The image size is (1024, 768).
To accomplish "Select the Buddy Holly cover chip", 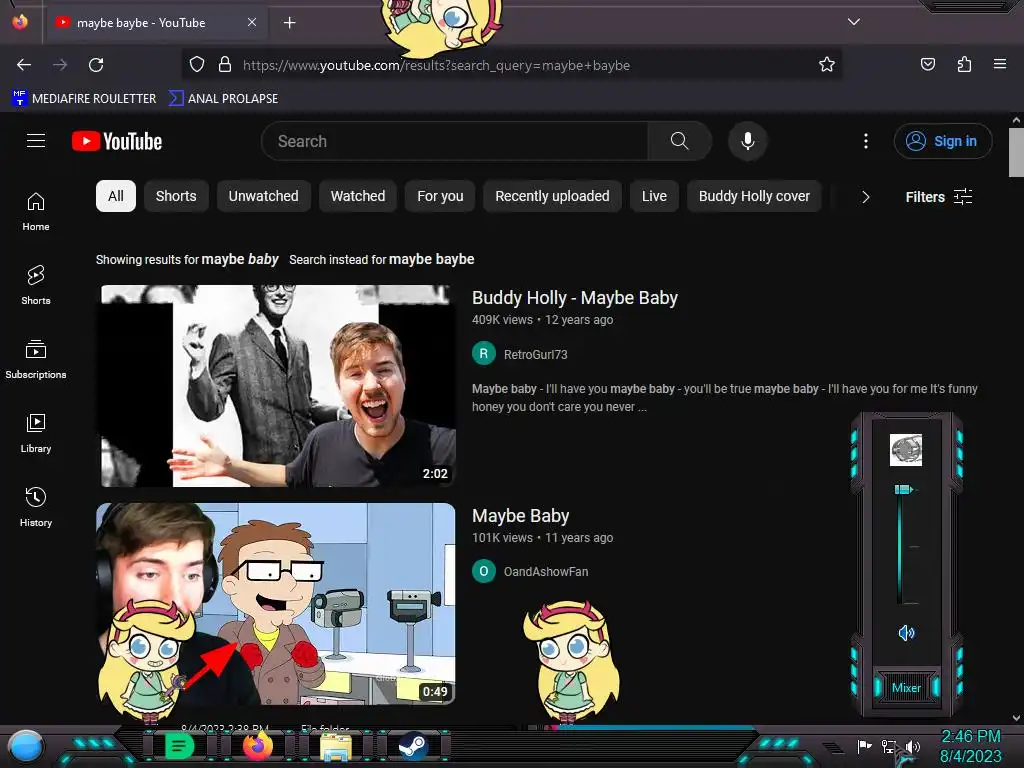I will click(x=754, y=196).
